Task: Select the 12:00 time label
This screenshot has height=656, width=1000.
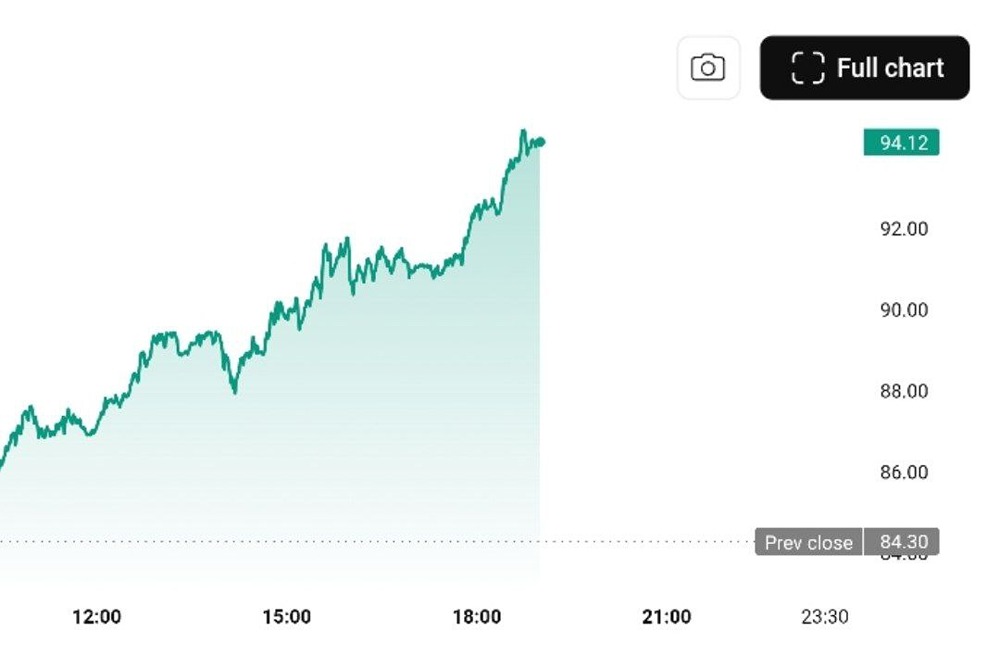Action: tap(97, 617)
